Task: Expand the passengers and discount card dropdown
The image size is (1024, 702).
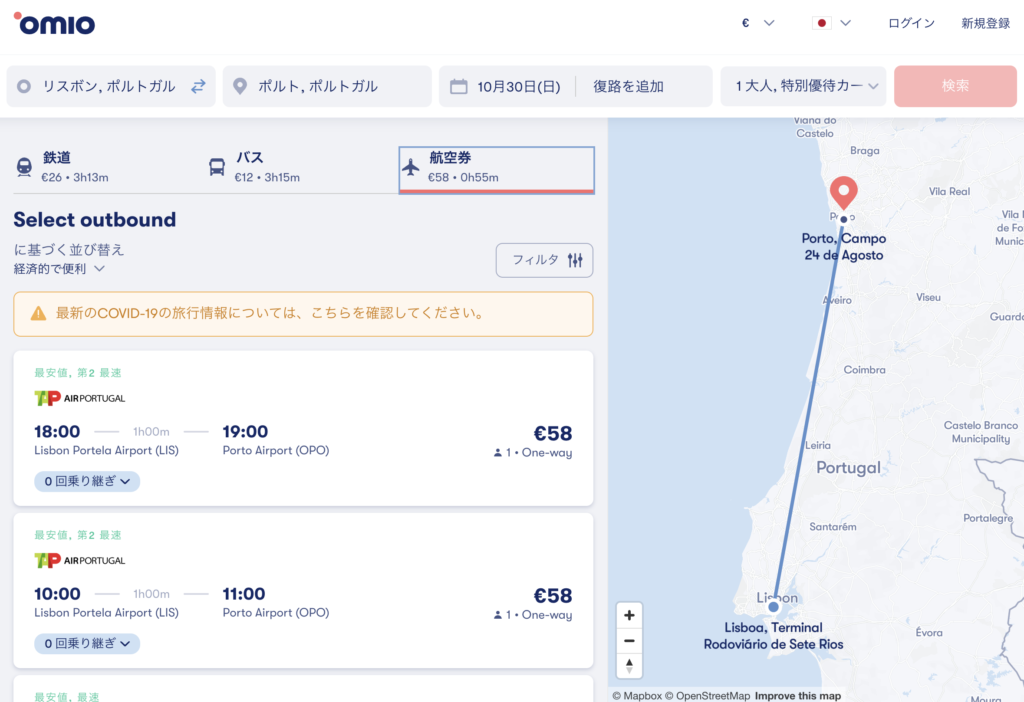Action: [803, 86]
